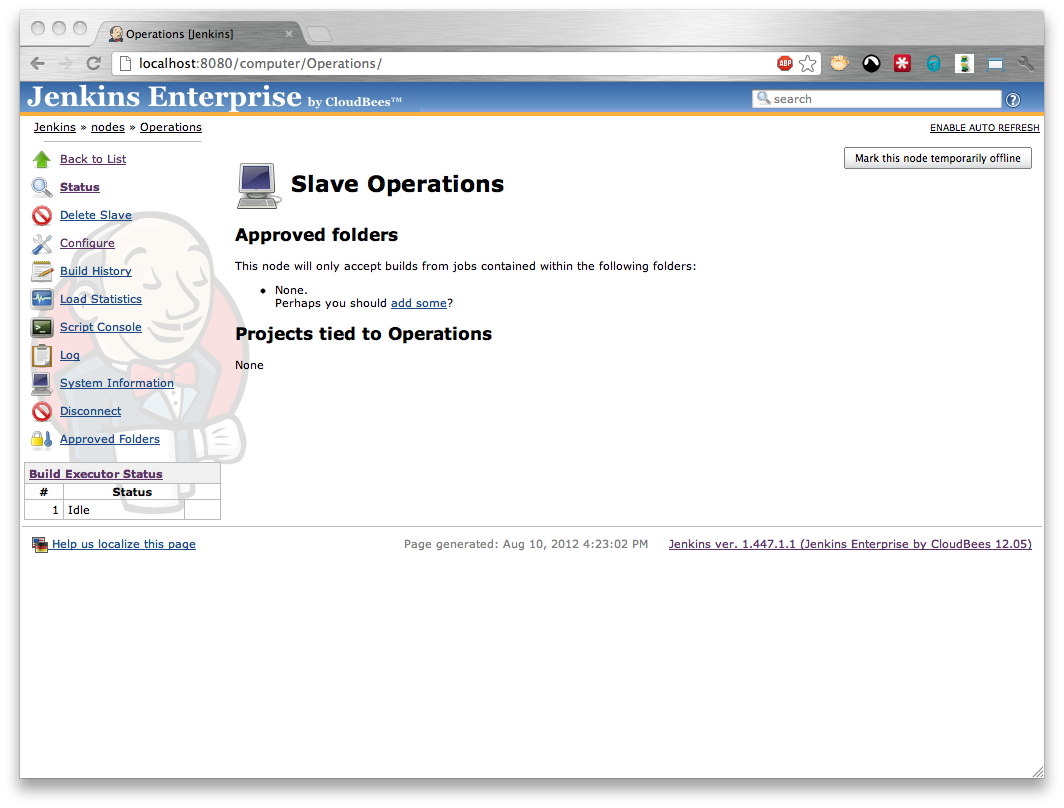Open the Back to List link
The height and width of the screenshot is (808, 1064).
(93, 159)
